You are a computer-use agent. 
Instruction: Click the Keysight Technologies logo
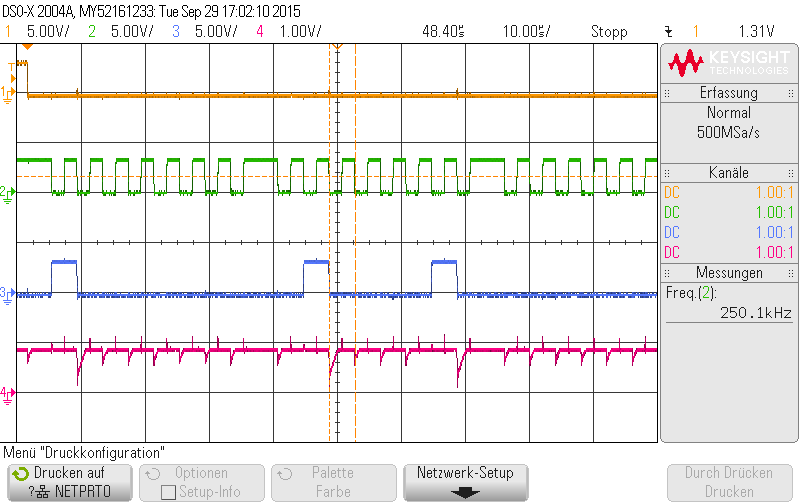[x=729, y=63]
